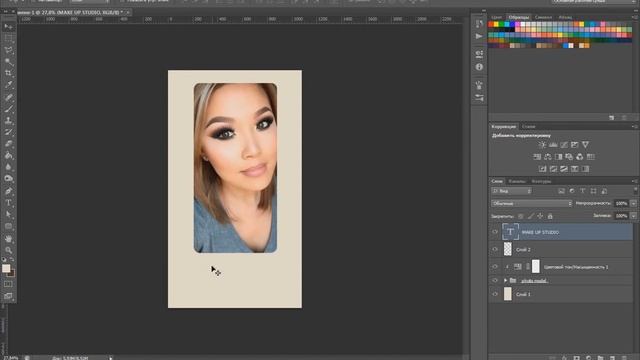Viewport: 640px width, 360px height.
Task: Toggle lock all for layer
Action: [x=550, y=216]
